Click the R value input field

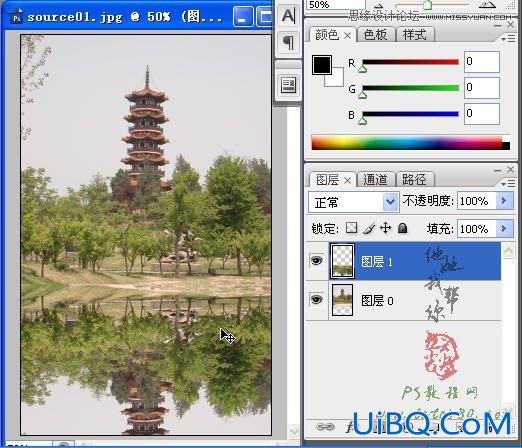482,62
